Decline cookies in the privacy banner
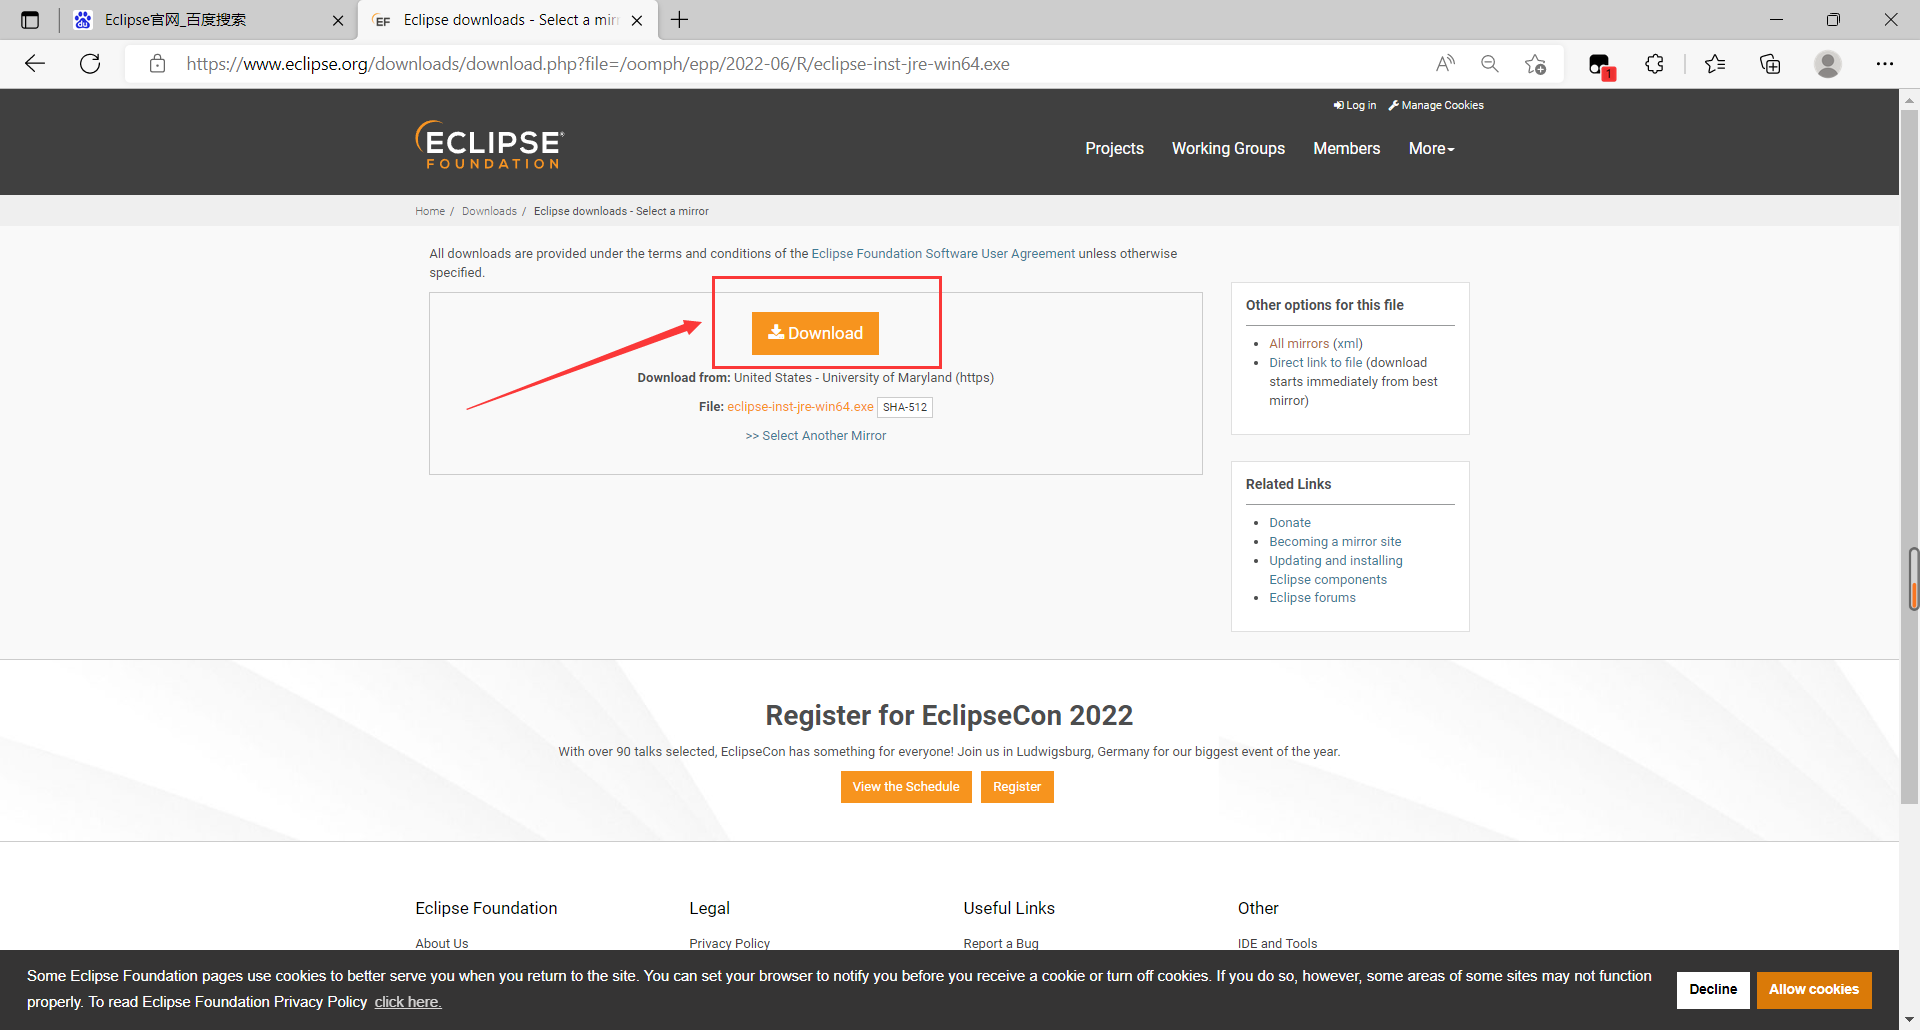The height and width of the screenshot is (1030, 1920). pyautogui.click(x=1712, y=989)
